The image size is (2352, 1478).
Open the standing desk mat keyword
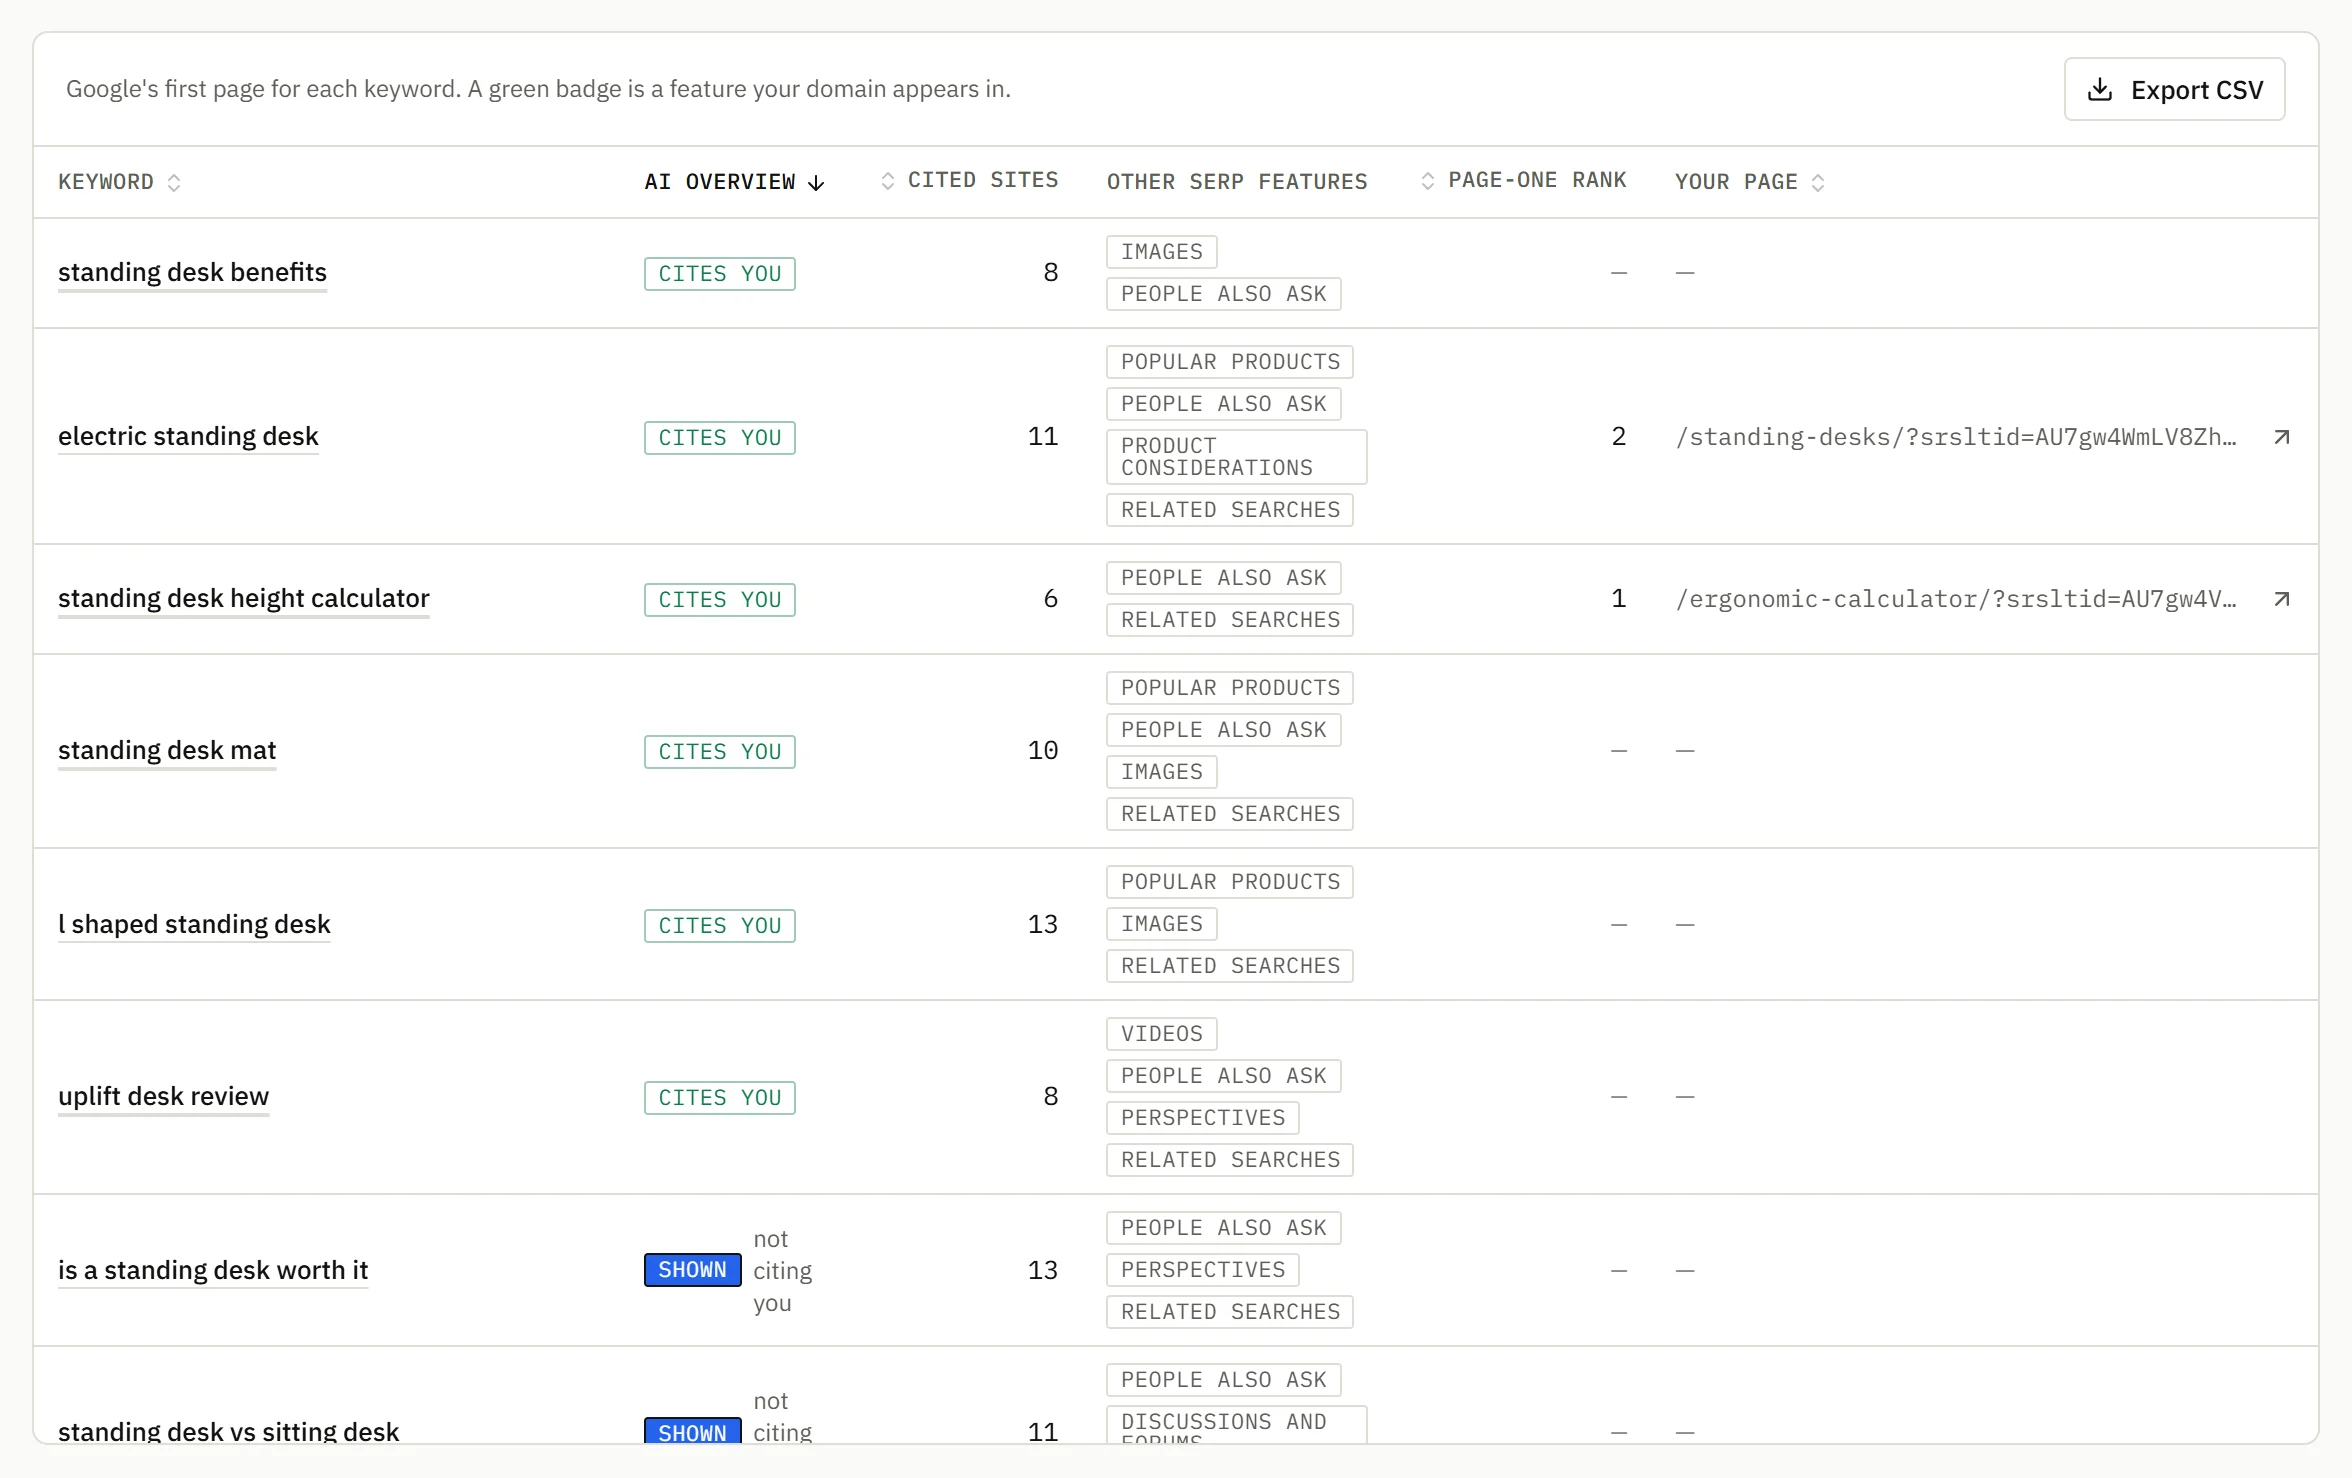click(x=167, y=751)
